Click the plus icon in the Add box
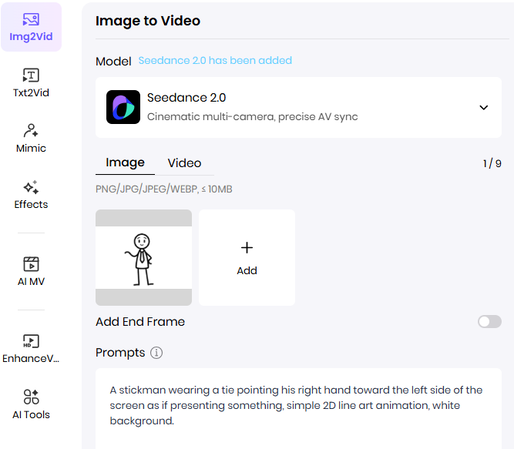 tap(247, 248)
